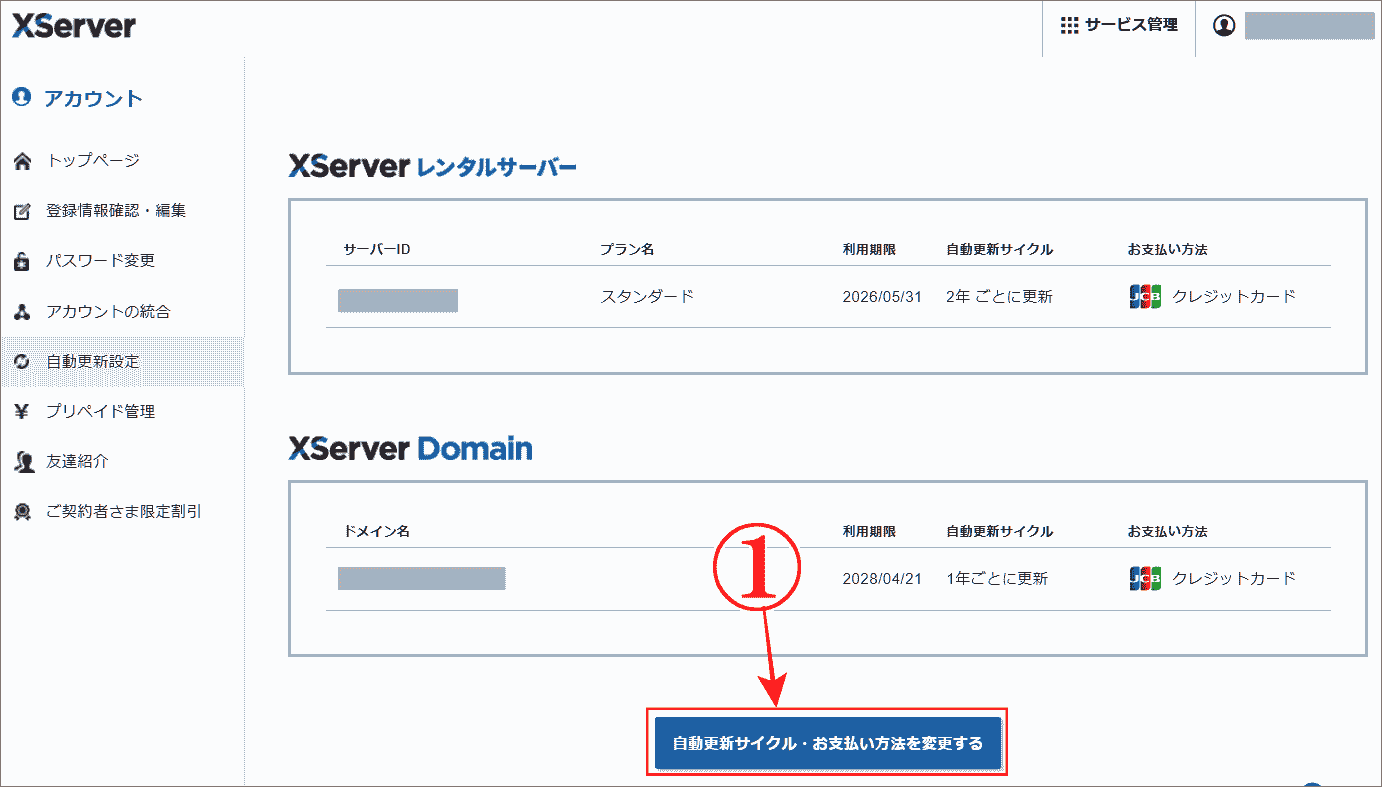The width and height of the screenshot is (1382, 787).
Task: Select the account merge icon beside アカウントの統合
Action: [x=23, y=310]
